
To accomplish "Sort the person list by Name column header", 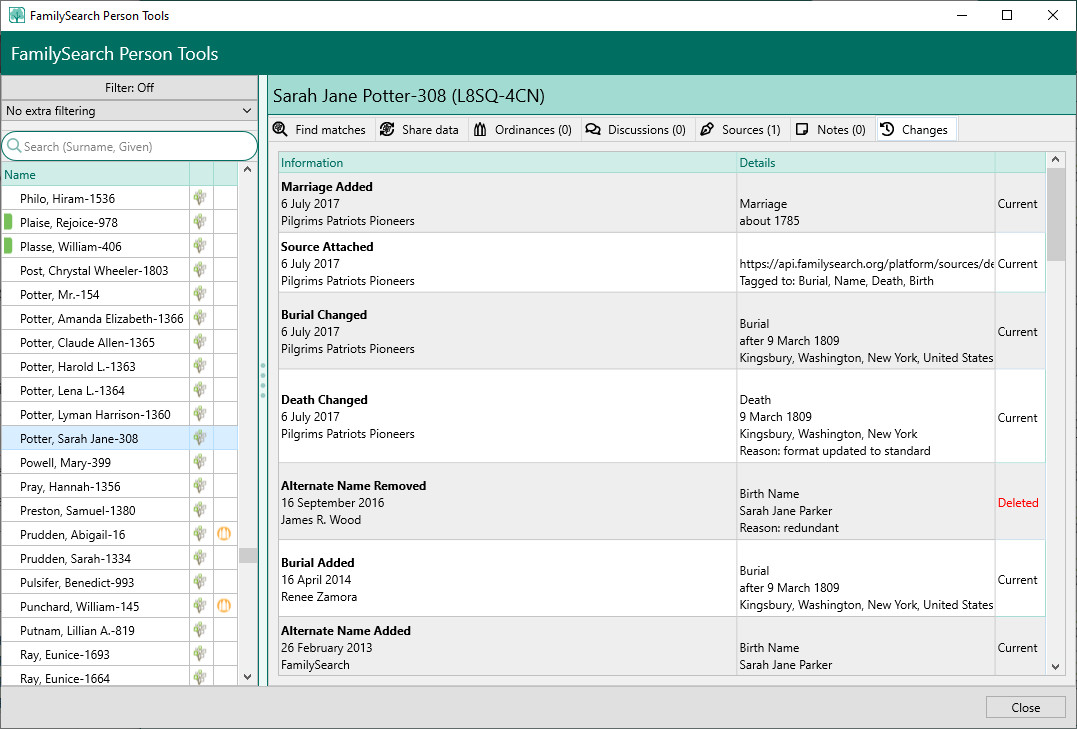I will 95,175.
